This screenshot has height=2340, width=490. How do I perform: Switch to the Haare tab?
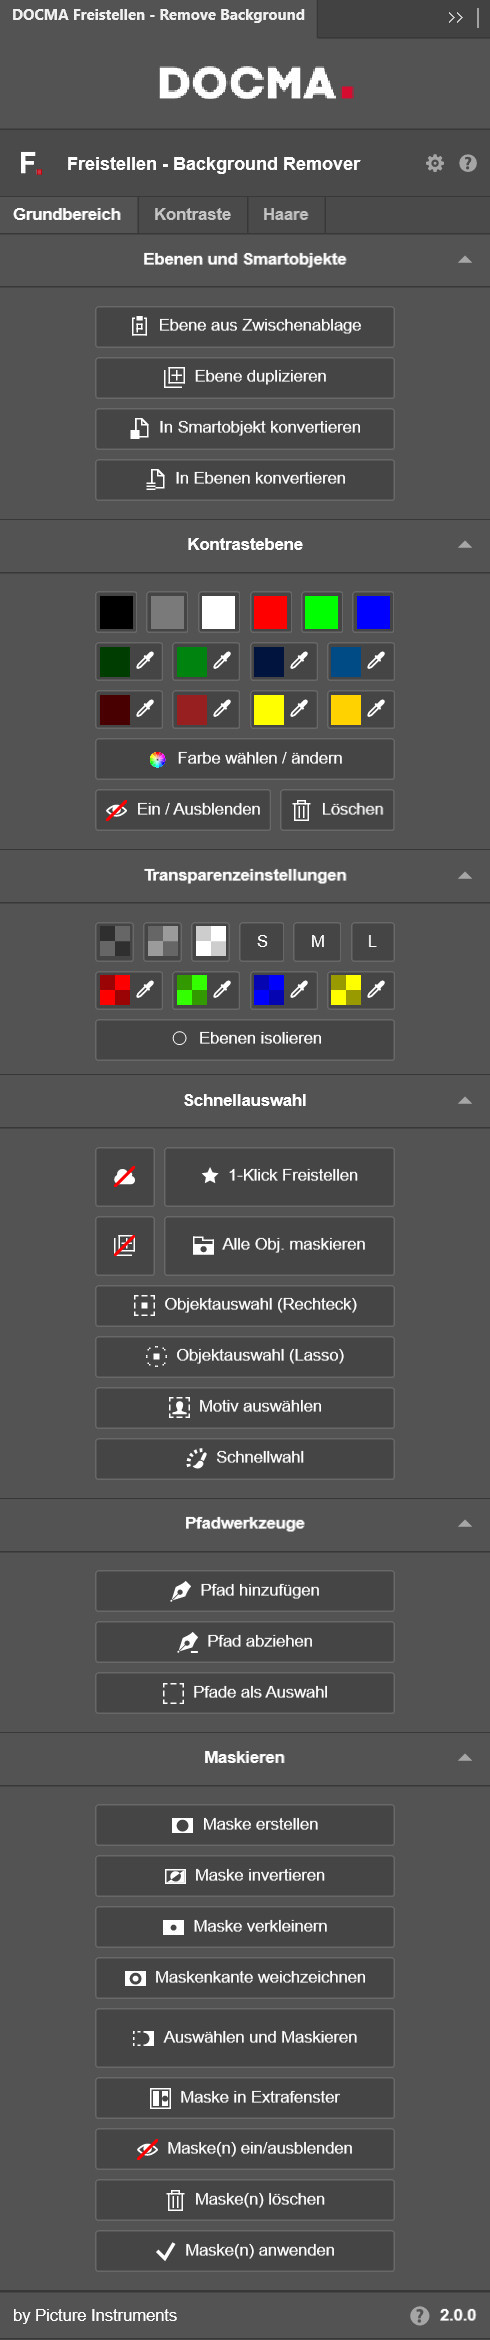click(285, 214)
